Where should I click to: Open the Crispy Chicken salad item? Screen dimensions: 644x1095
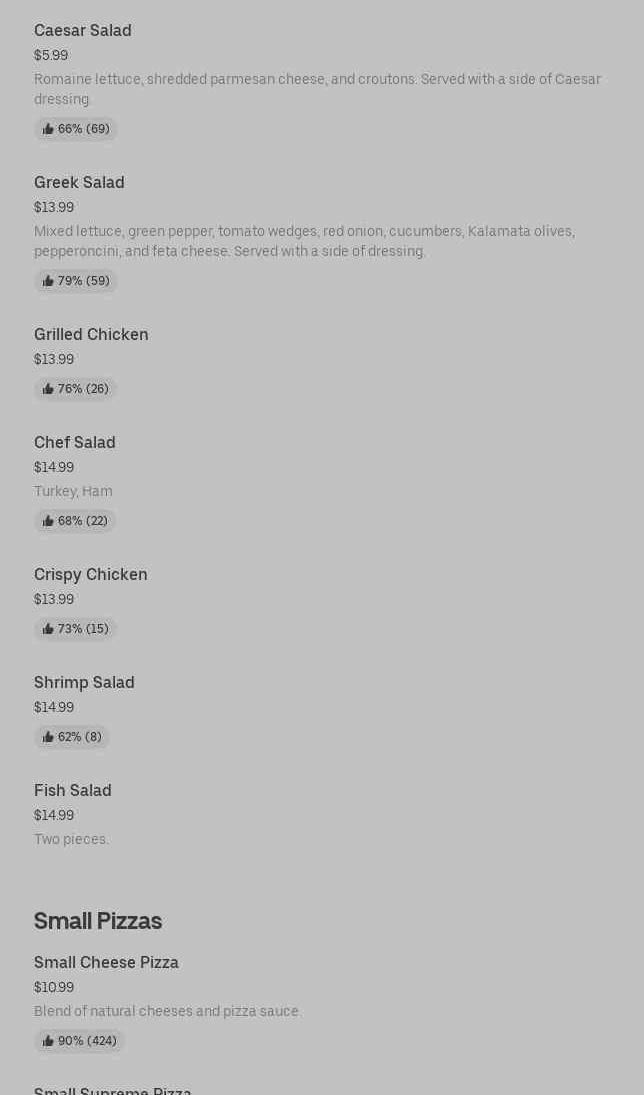point(91,575)
